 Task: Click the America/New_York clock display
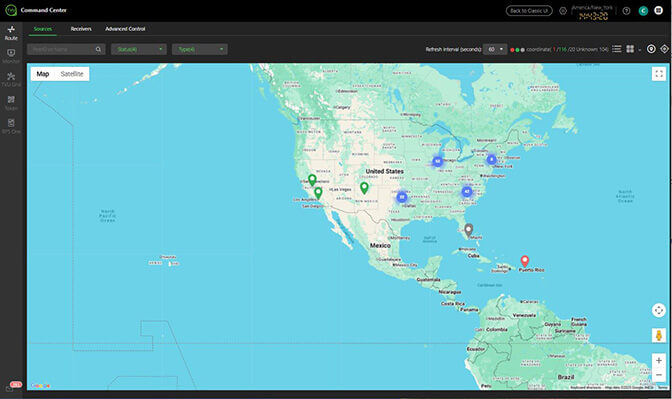pos(593,13)
